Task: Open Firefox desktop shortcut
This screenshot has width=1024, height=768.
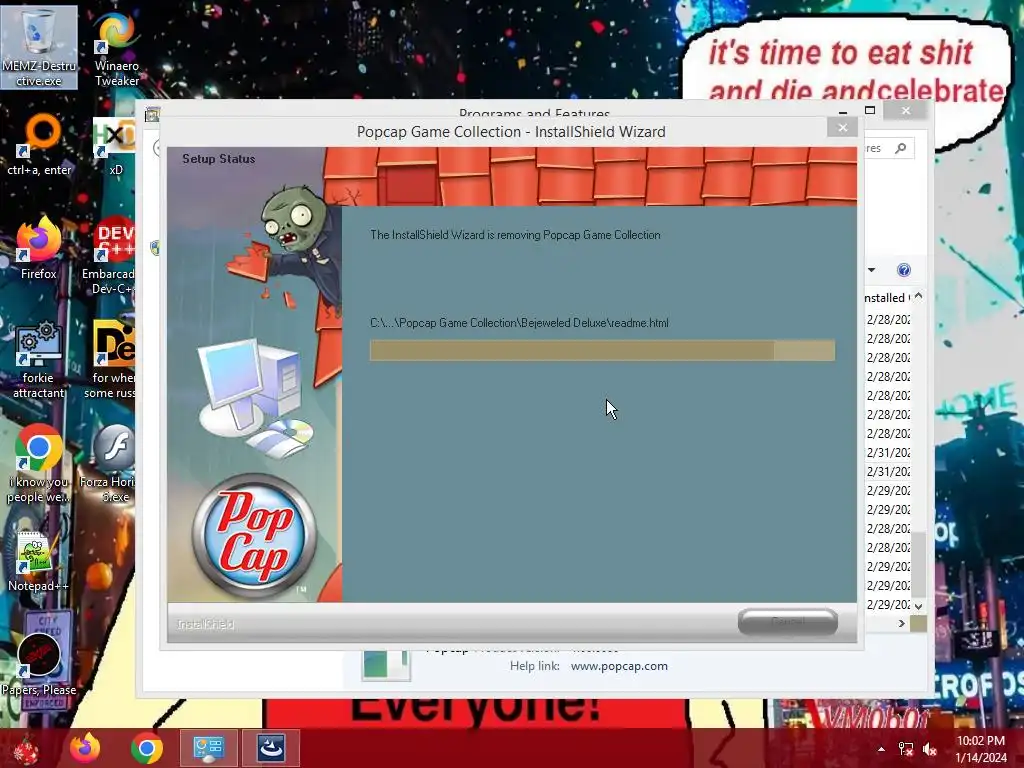Action: pos(39,249)
